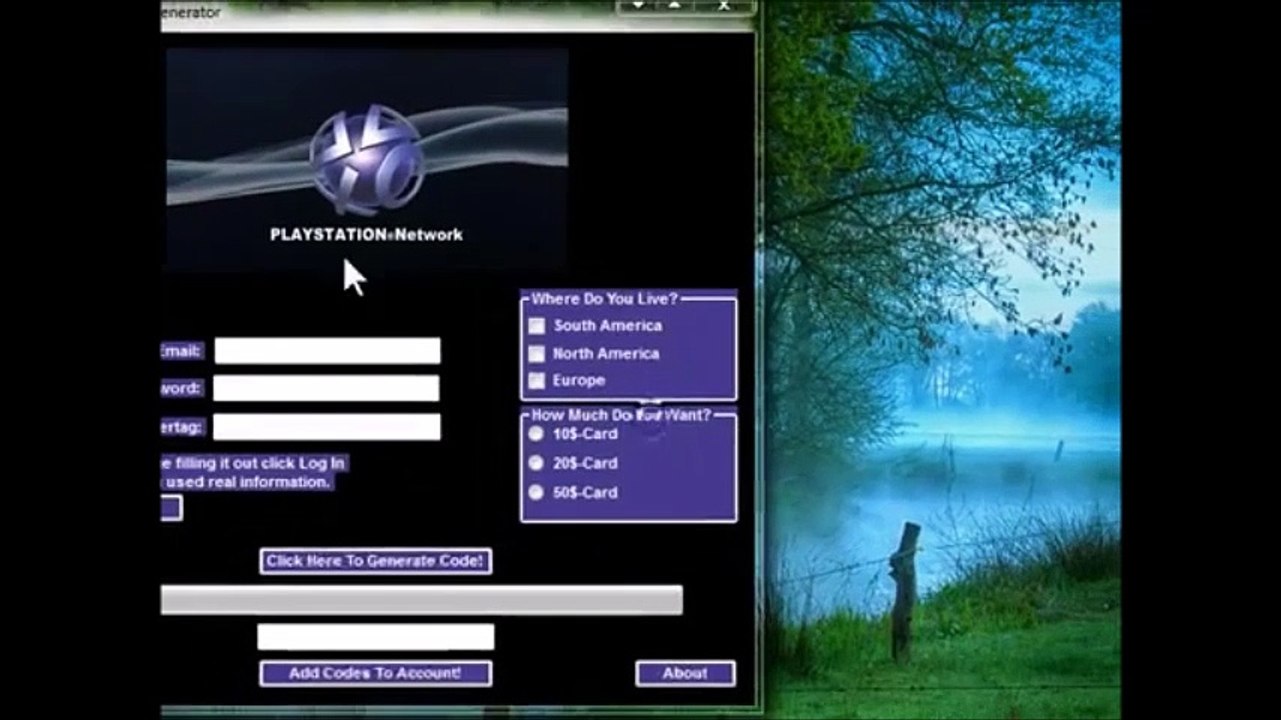This screenshot has height=720, width=1281.
Task: Select the 20$-Card radio option
Action: tap(536, 463)
